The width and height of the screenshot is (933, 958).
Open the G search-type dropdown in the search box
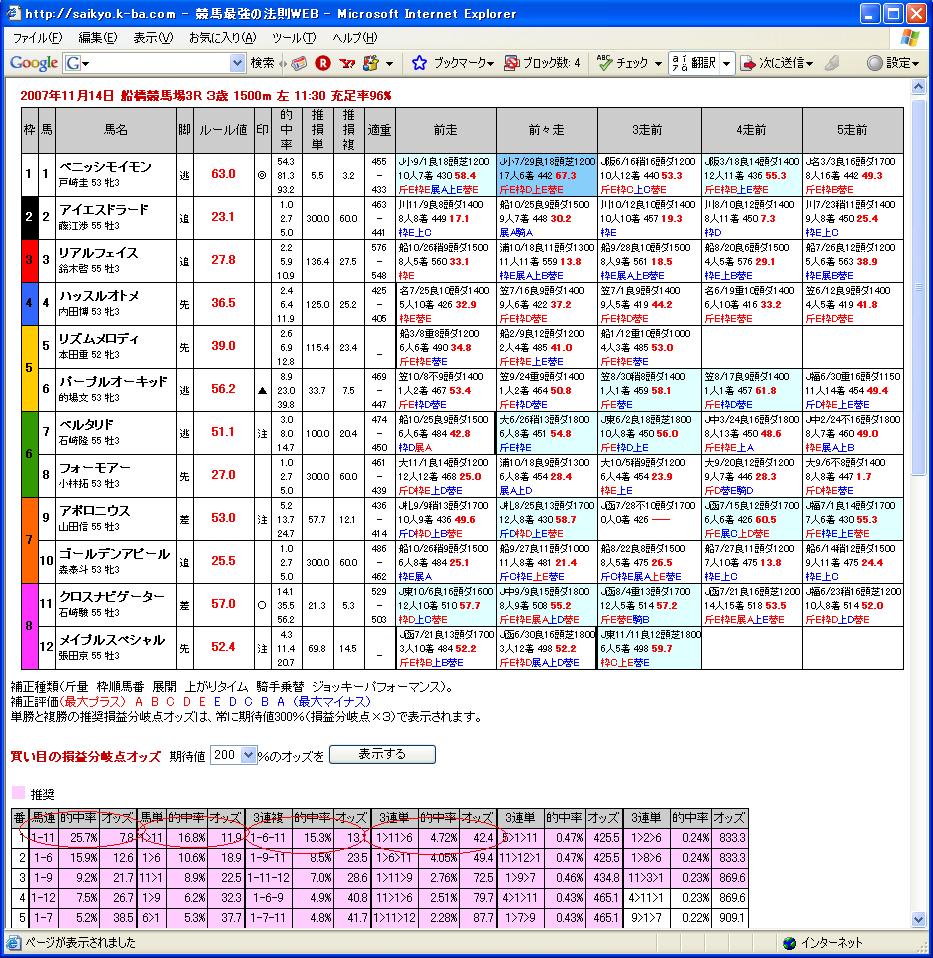[78, 63]
